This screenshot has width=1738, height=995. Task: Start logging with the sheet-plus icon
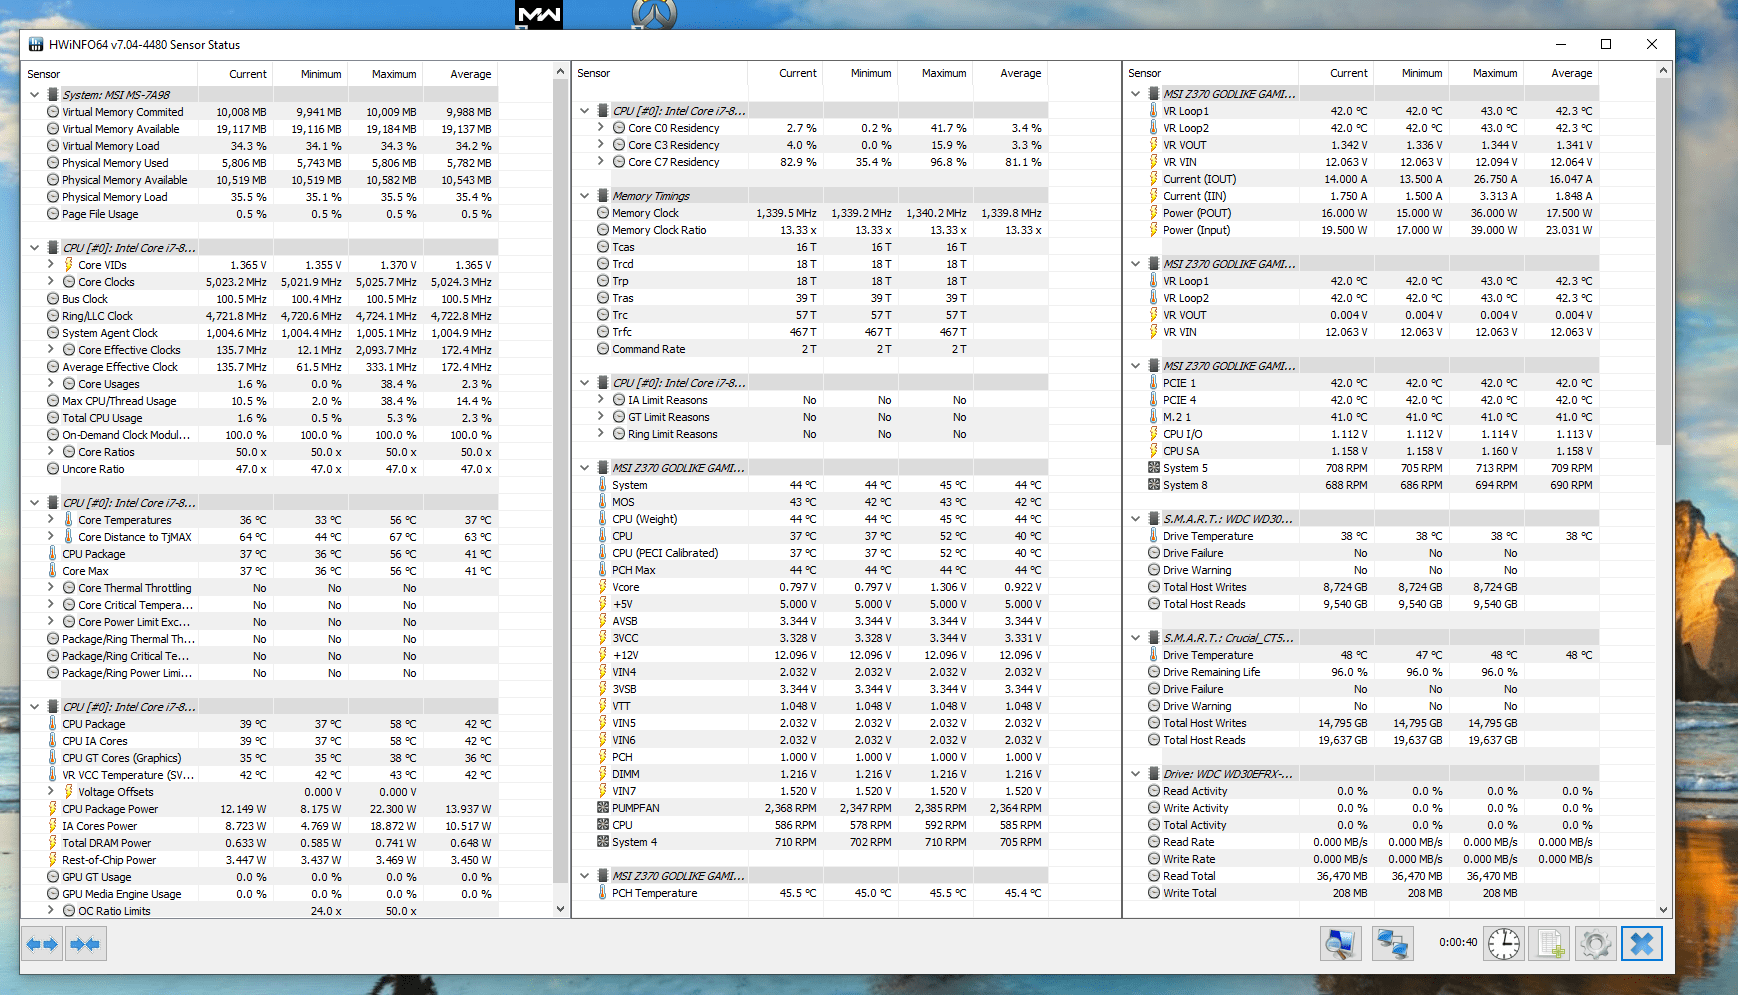(1550, 944)
